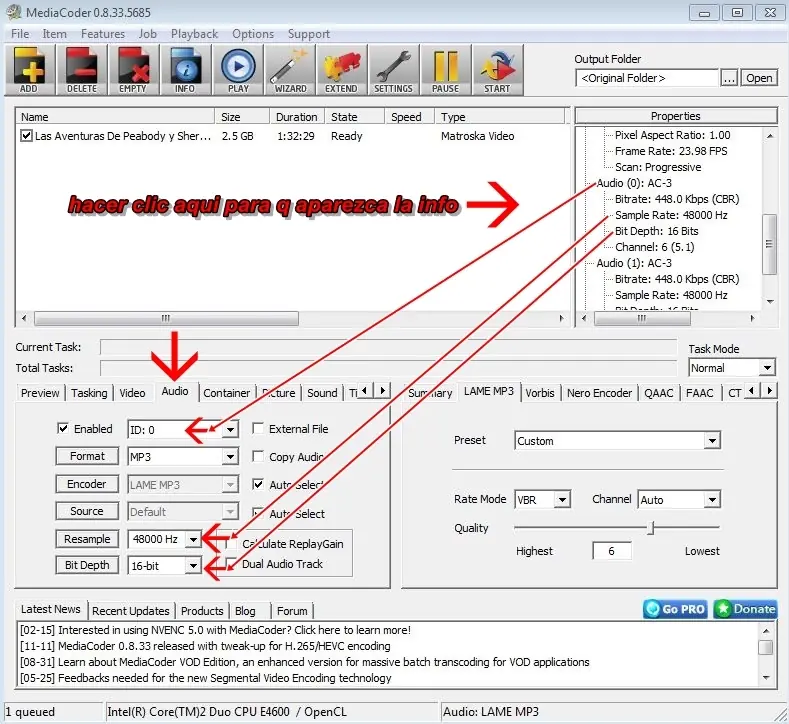
Task: Open the Playback menu
Action: tap(194, 34)
